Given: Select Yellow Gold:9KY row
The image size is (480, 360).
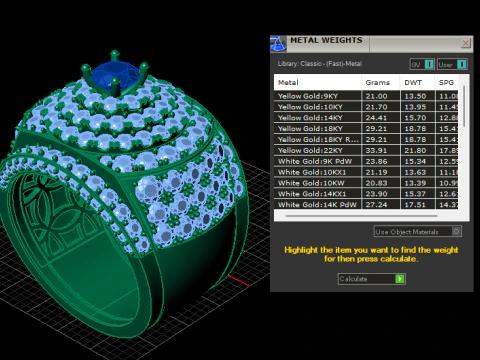Looking at the screenshot, I should coord(366,96).
